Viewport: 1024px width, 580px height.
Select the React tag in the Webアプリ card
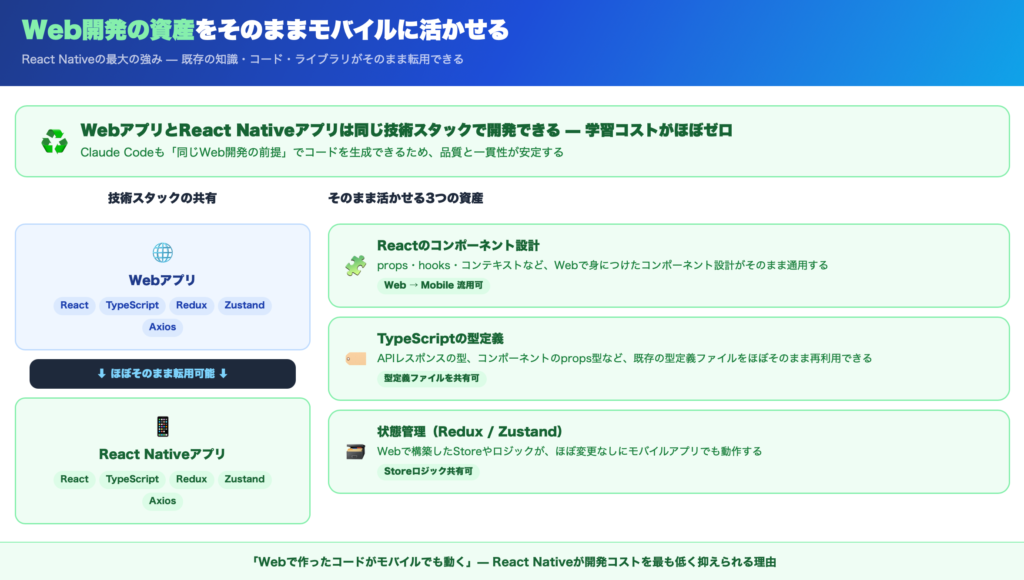point(74,306)
